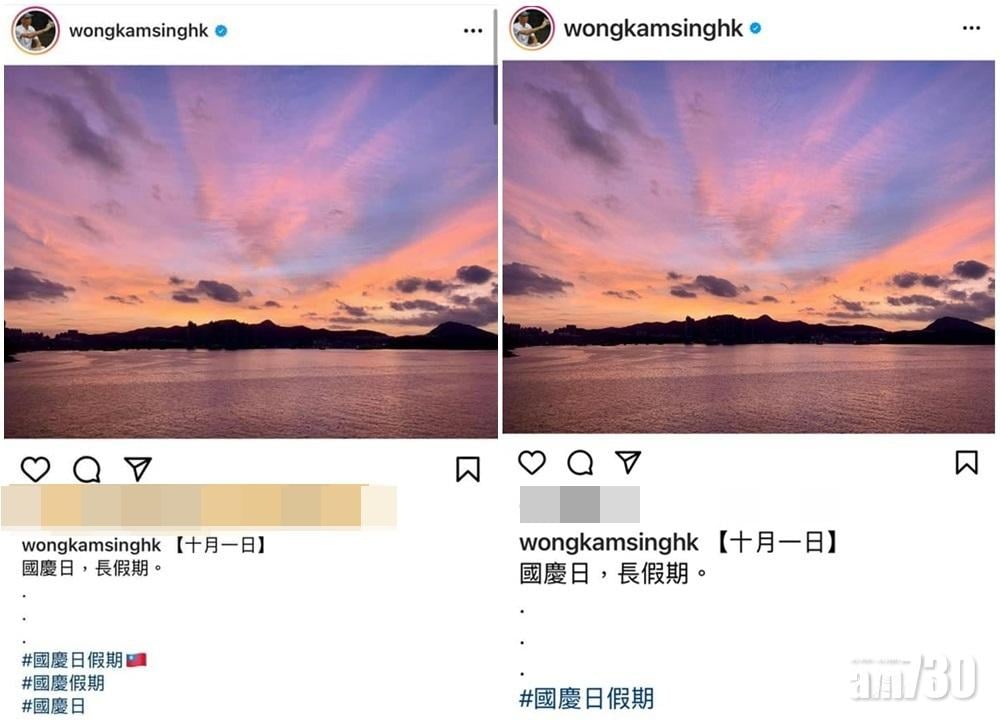The height and width of the screenshot is (720, 1000).
Task: Open comments on the right post
Action: click(580, 463)
